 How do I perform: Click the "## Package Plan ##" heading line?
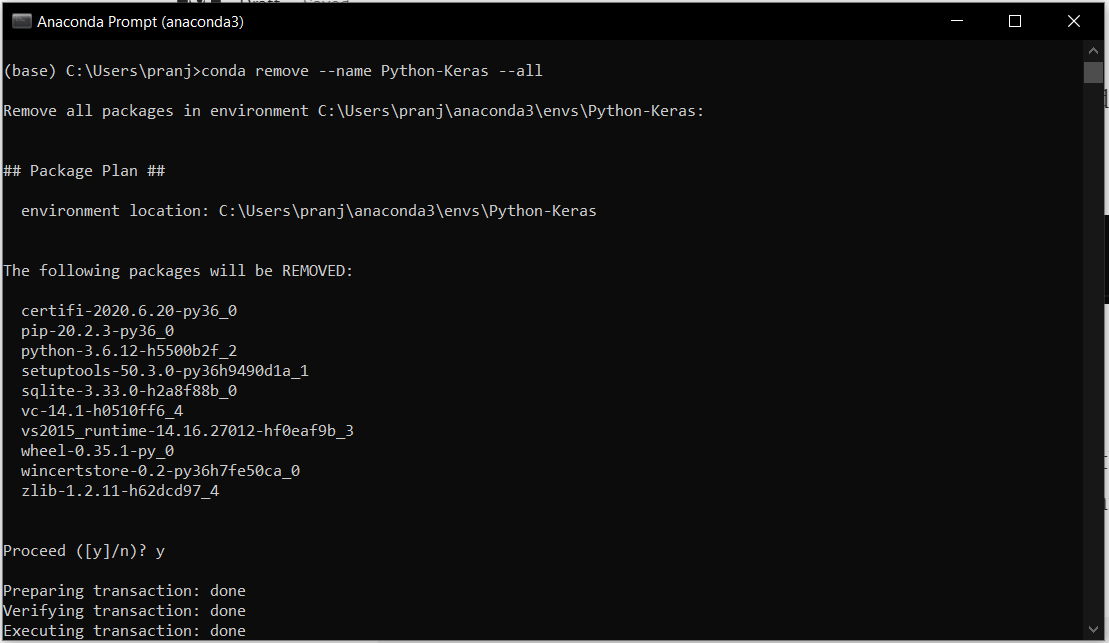[x=84, y=171]
